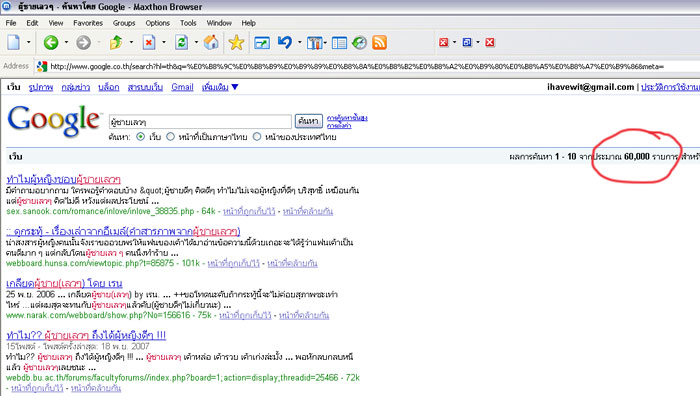Open the Options menu

coord(157,23)
